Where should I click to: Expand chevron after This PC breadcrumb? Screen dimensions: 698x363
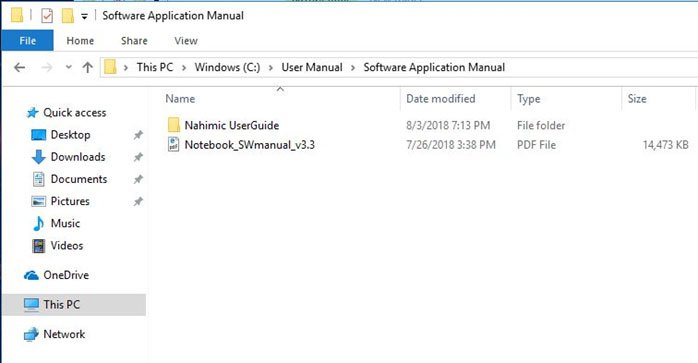pyautogui.click(x=184, y=68)
